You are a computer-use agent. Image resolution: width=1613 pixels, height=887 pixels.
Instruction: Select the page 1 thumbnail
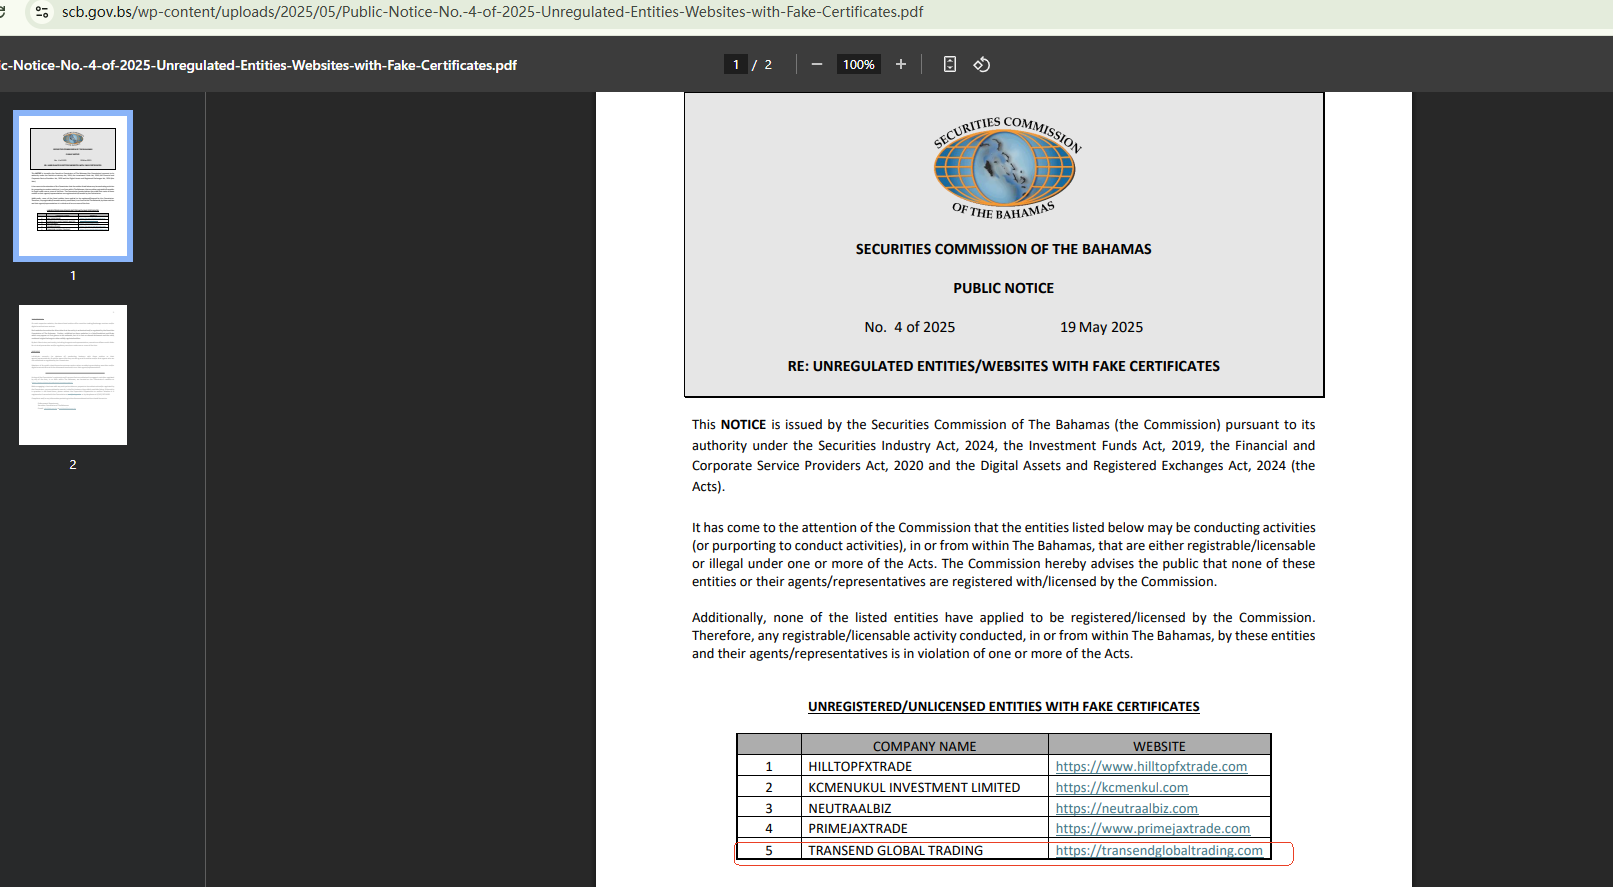coord(73,186)
